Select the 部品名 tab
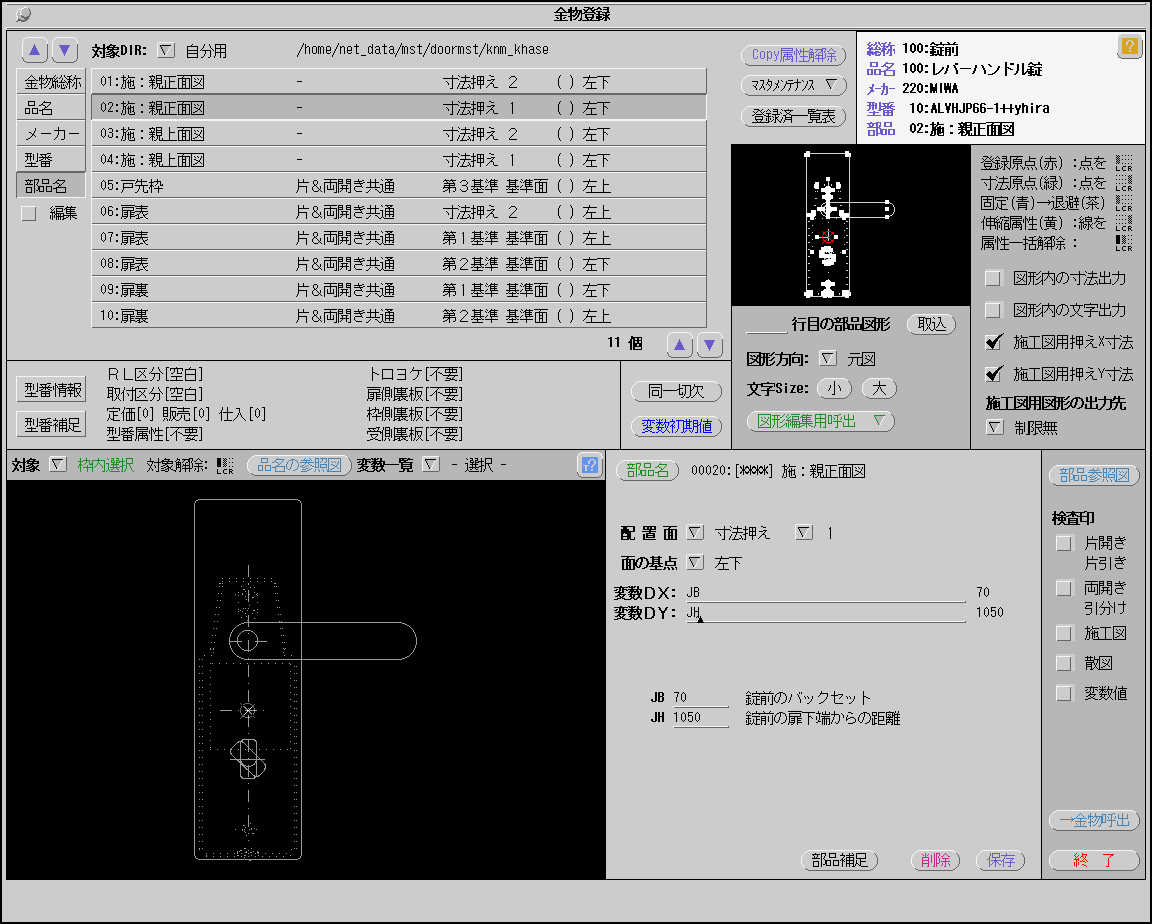The image size is (1152, 924). click(x=51, y=186)
